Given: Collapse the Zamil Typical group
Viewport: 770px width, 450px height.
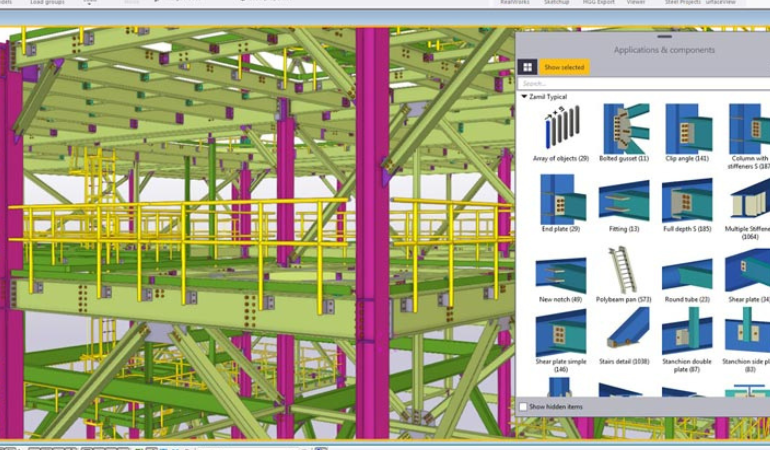Looking at the screenshot, I should (525, 97).
